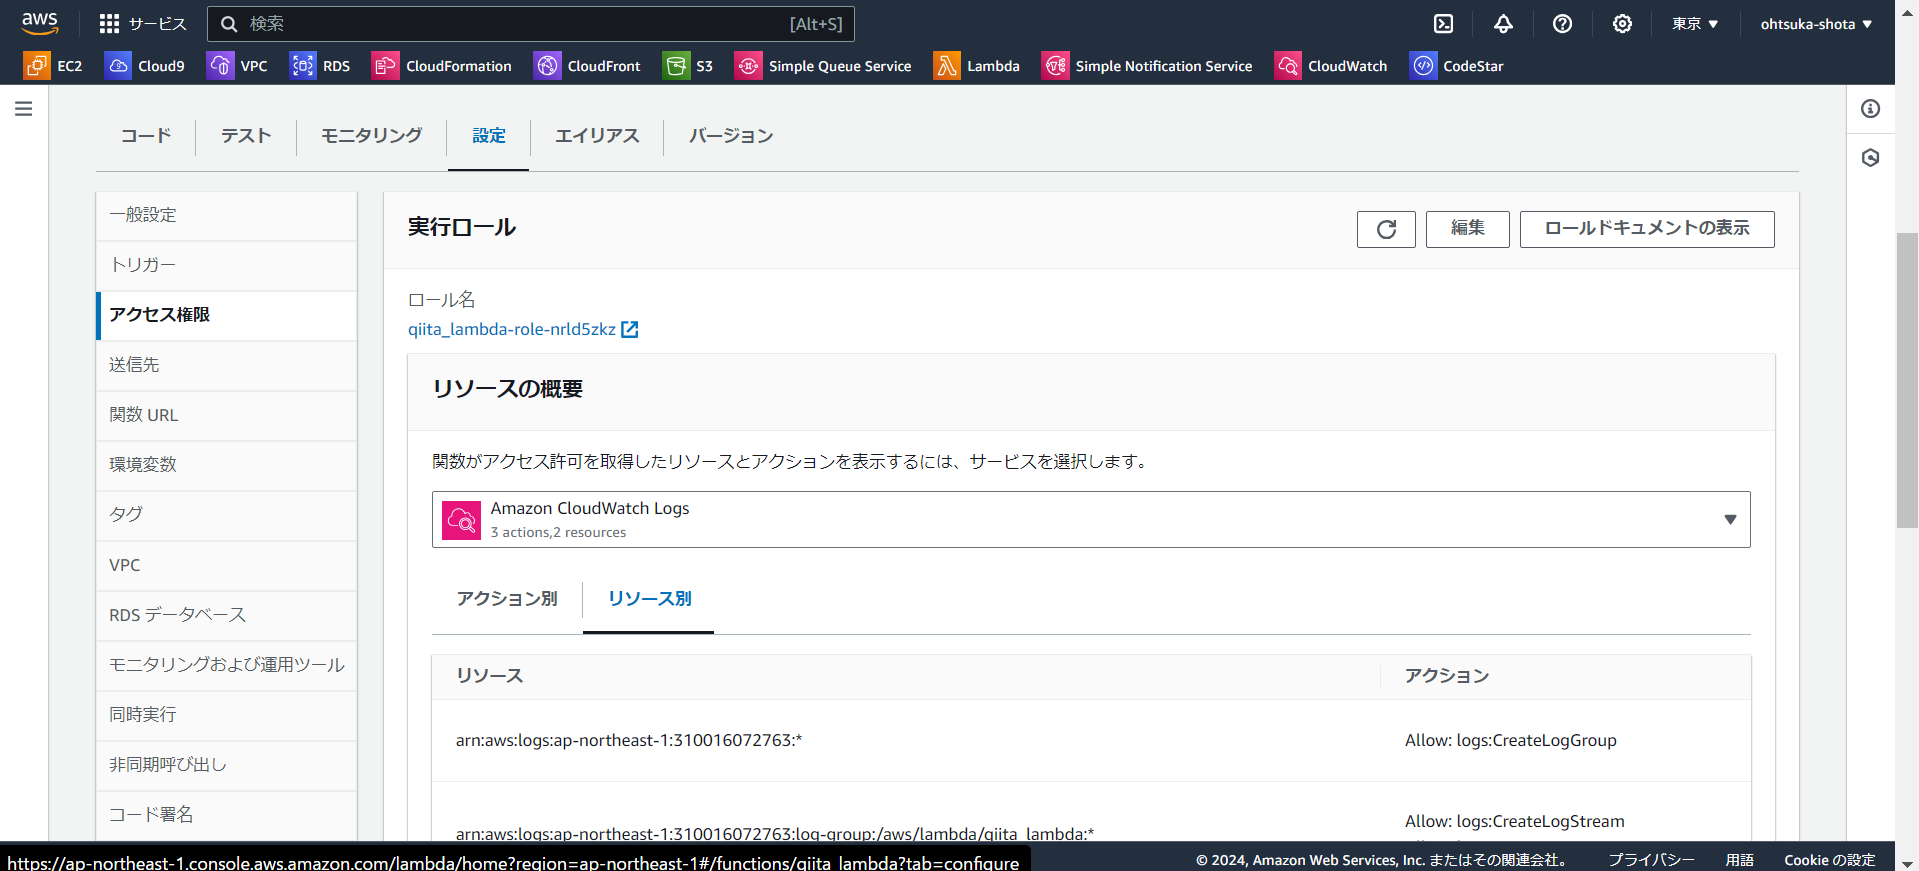Toggle the hamburger navigation menu
The height and width of the screenshot is (871, 1919).
(24, 108)
